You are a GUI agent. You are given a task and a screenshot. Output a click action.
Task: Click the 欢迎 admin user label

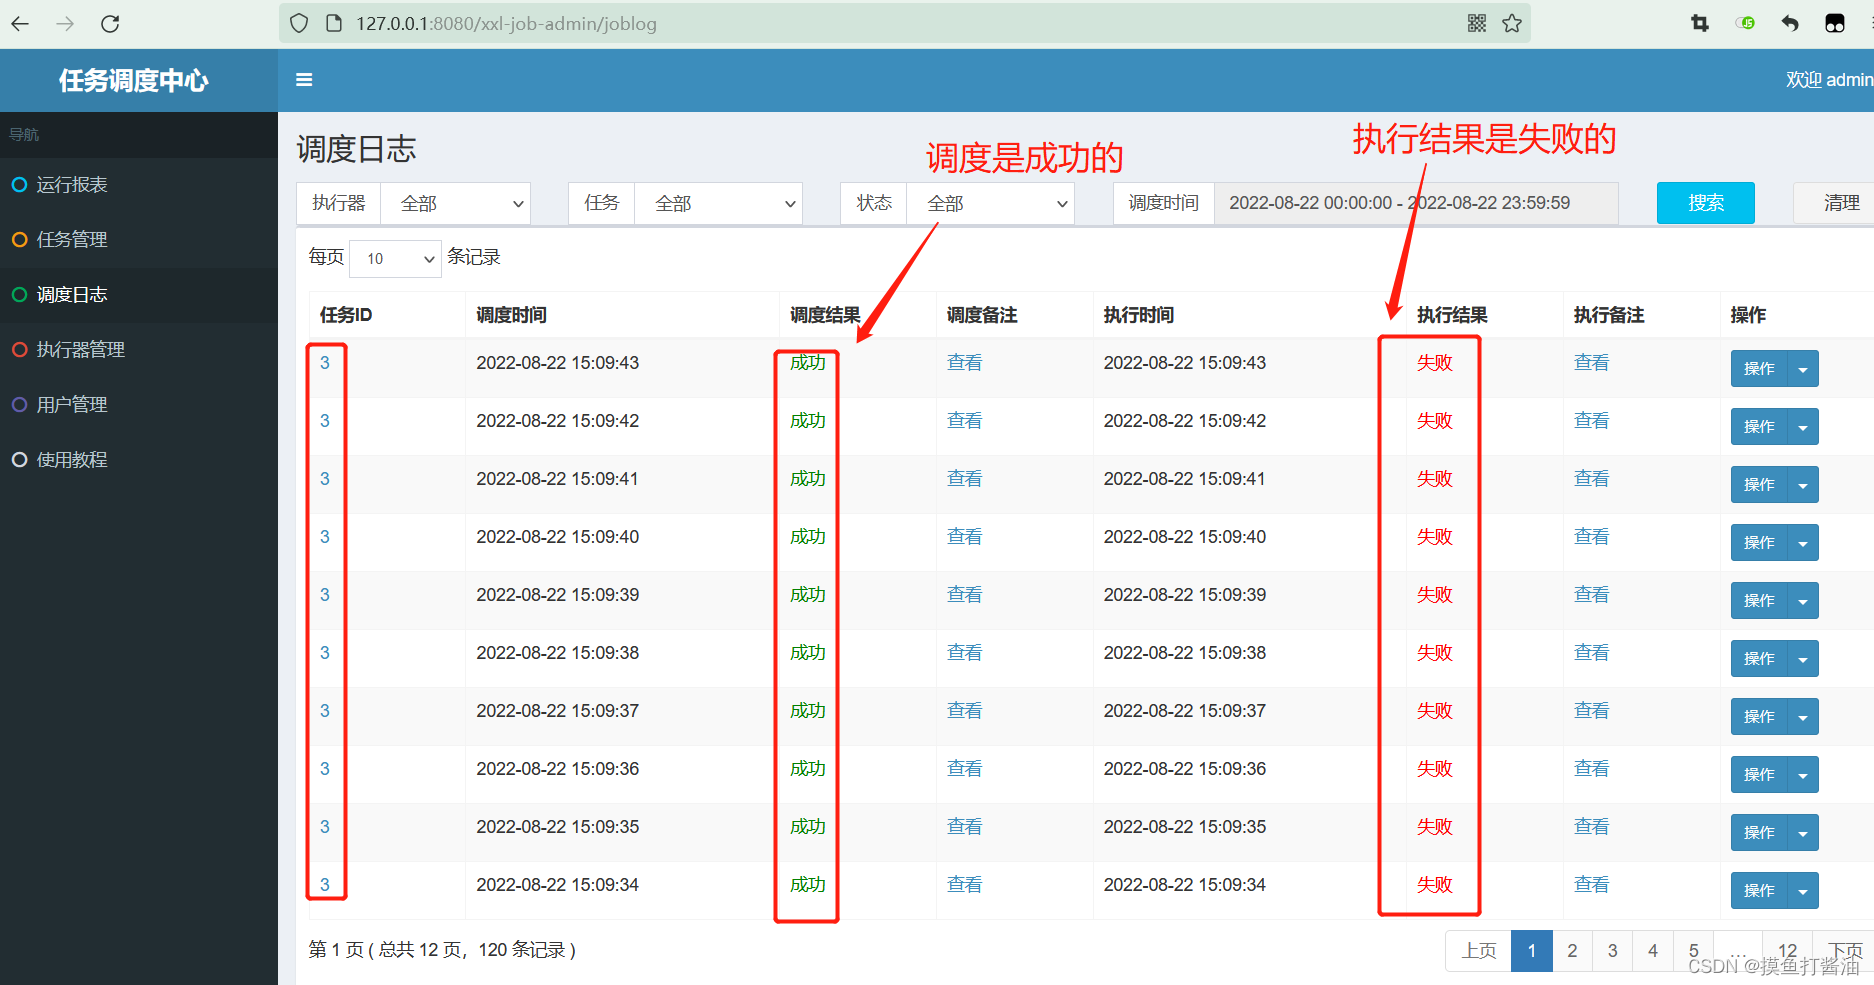pyautogui.click(x=1830, y=80)
